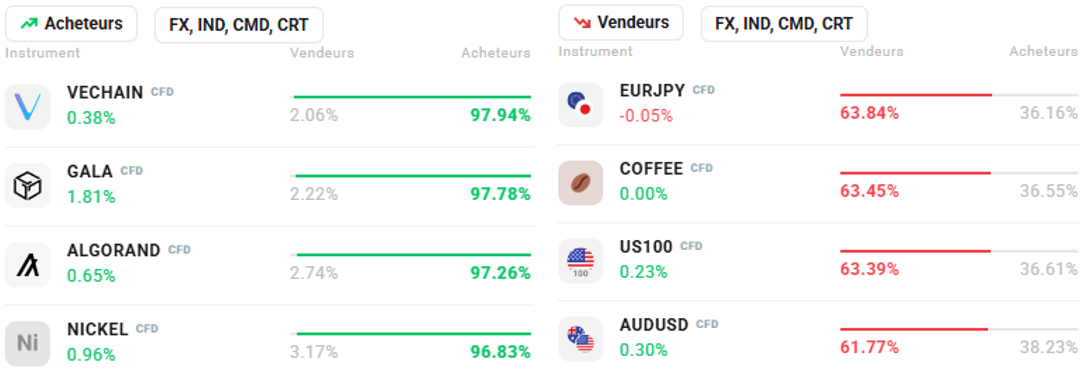Click the VECHAIN logo icon

point(28,107)
